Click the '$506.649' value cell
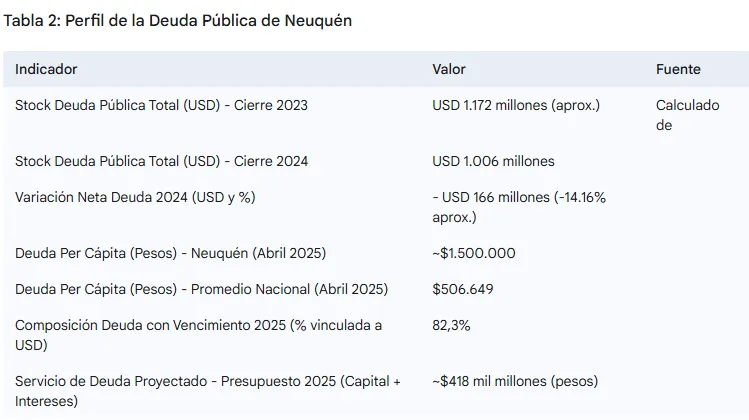The image size is (749, 420). (x=463, y=289)
